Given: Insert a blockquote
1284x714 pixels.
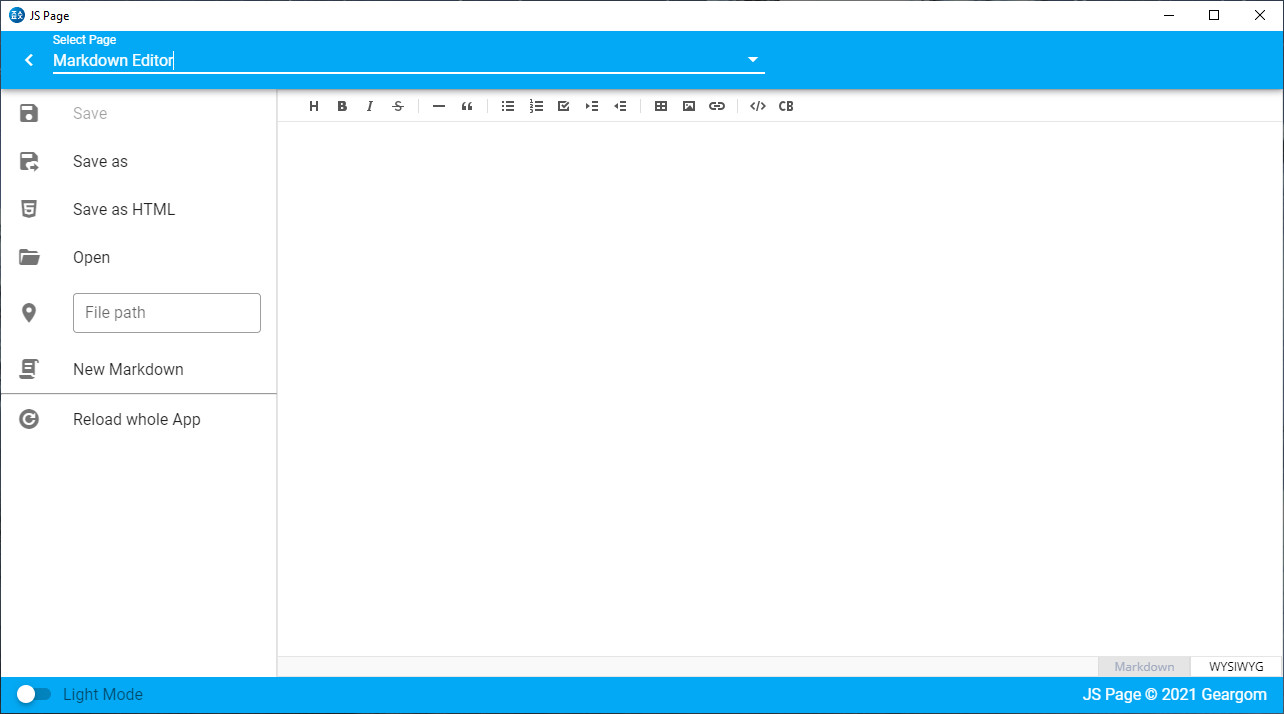Looking at the screenshot, I should pyautogui.click(x=467, y=106).
